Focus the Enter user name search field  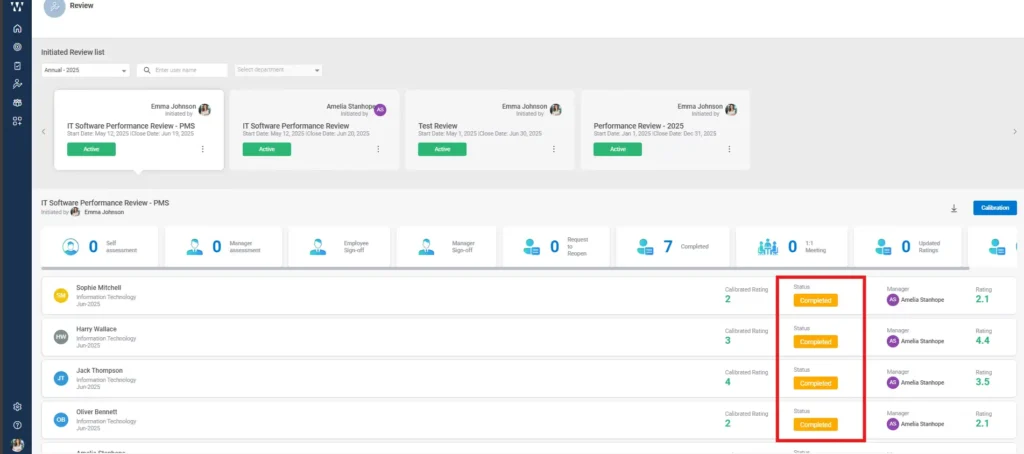(x=182, y=70)
